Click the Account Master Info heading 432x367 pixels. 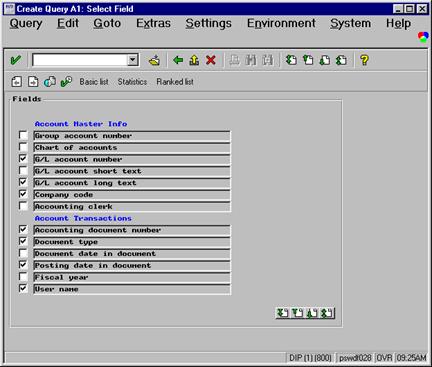tap(81, 124)
